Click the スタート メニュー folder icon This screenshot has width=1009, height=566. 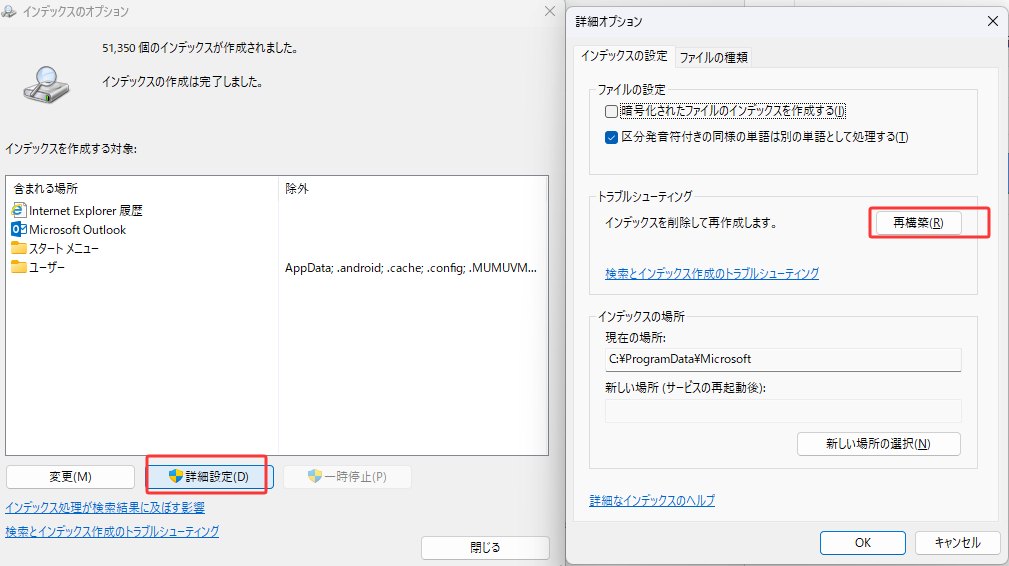tap(19, 248)
